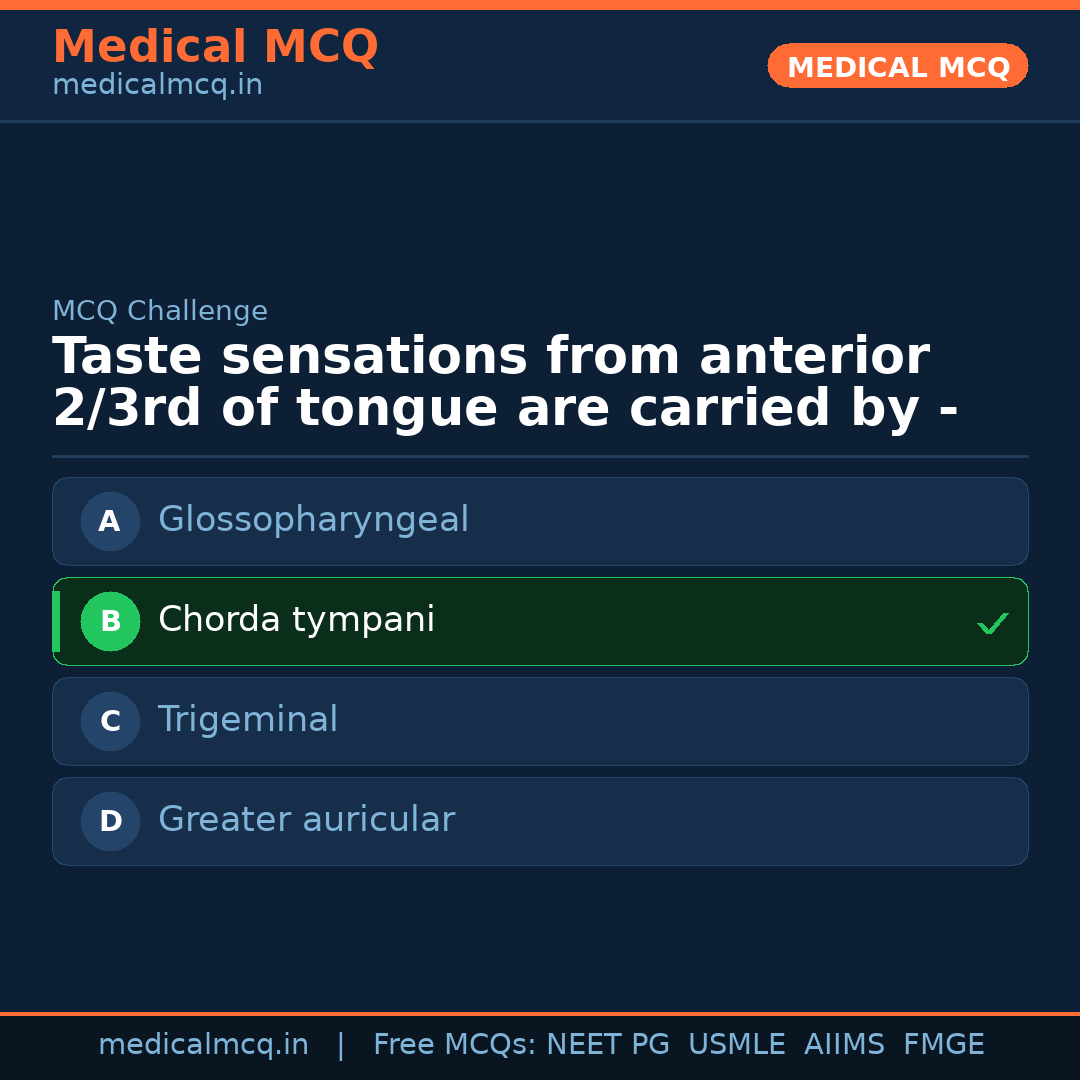This screenshot has width=1080, height=1080.
Task: Click the green checkmark on Chorda tympani
Action: [992, 623]
